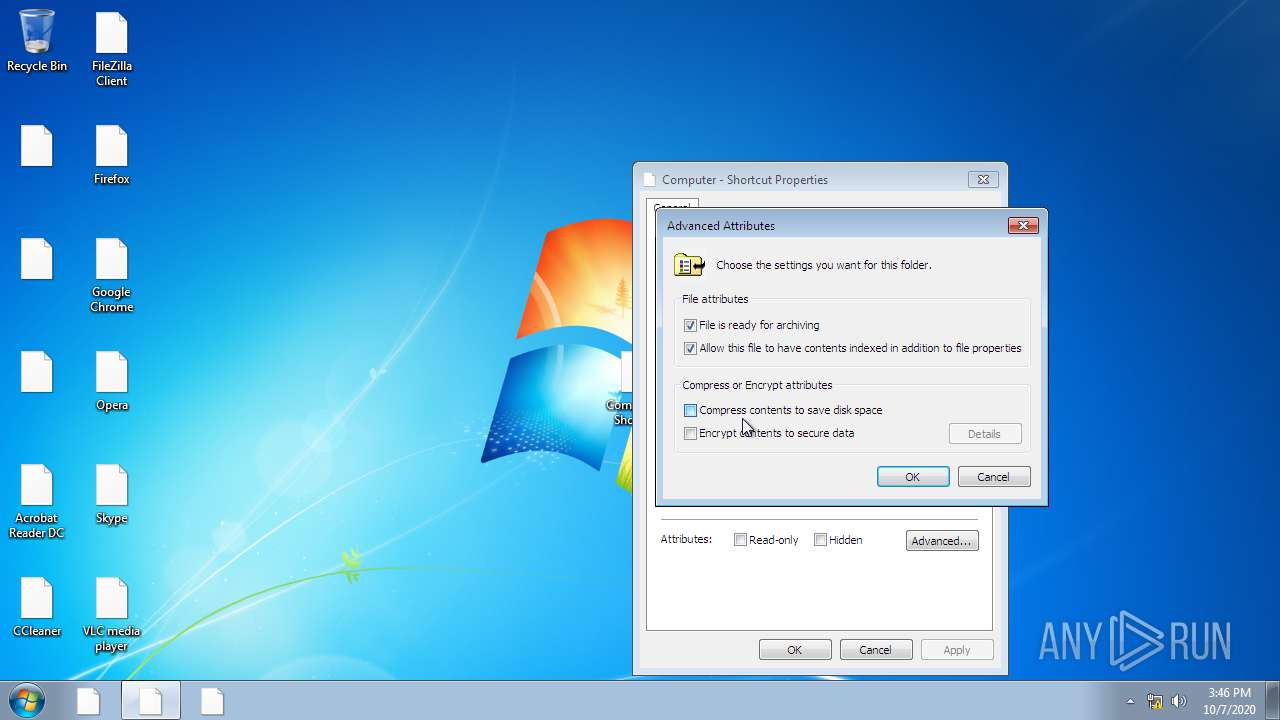
Task: Toggle File is ready for archiving
Action: (690, 325)
